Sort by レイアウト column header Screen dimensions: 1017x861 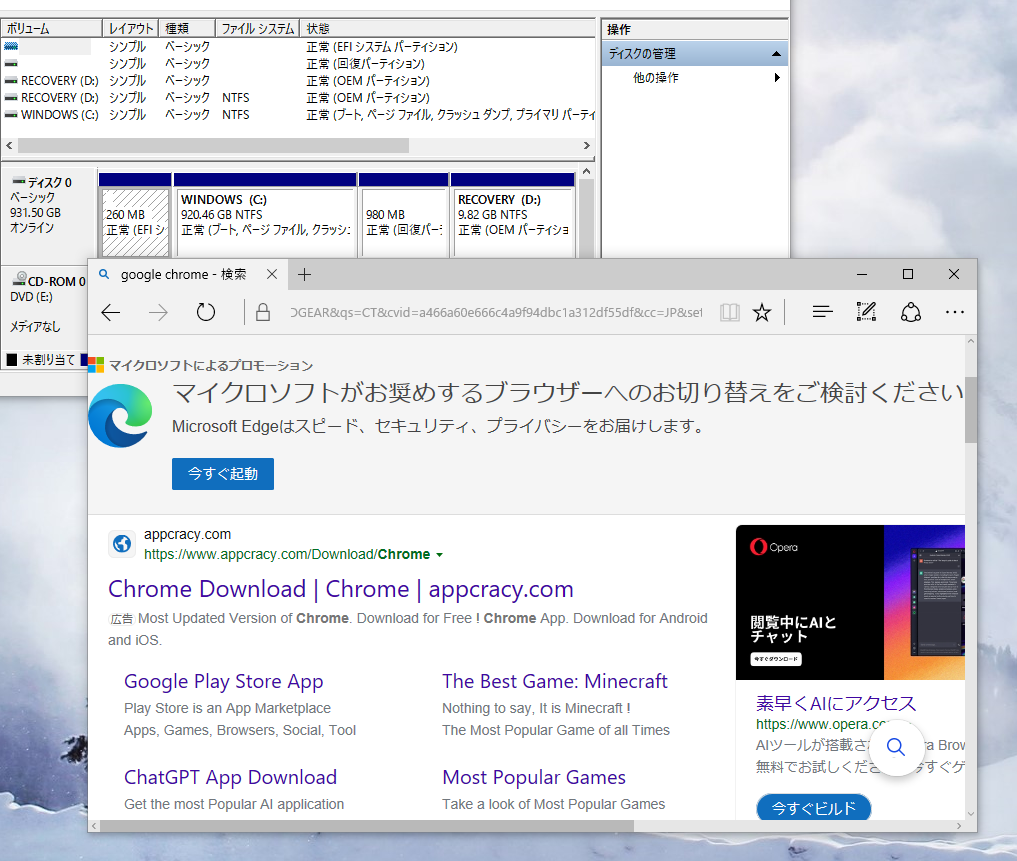(131, 29)
